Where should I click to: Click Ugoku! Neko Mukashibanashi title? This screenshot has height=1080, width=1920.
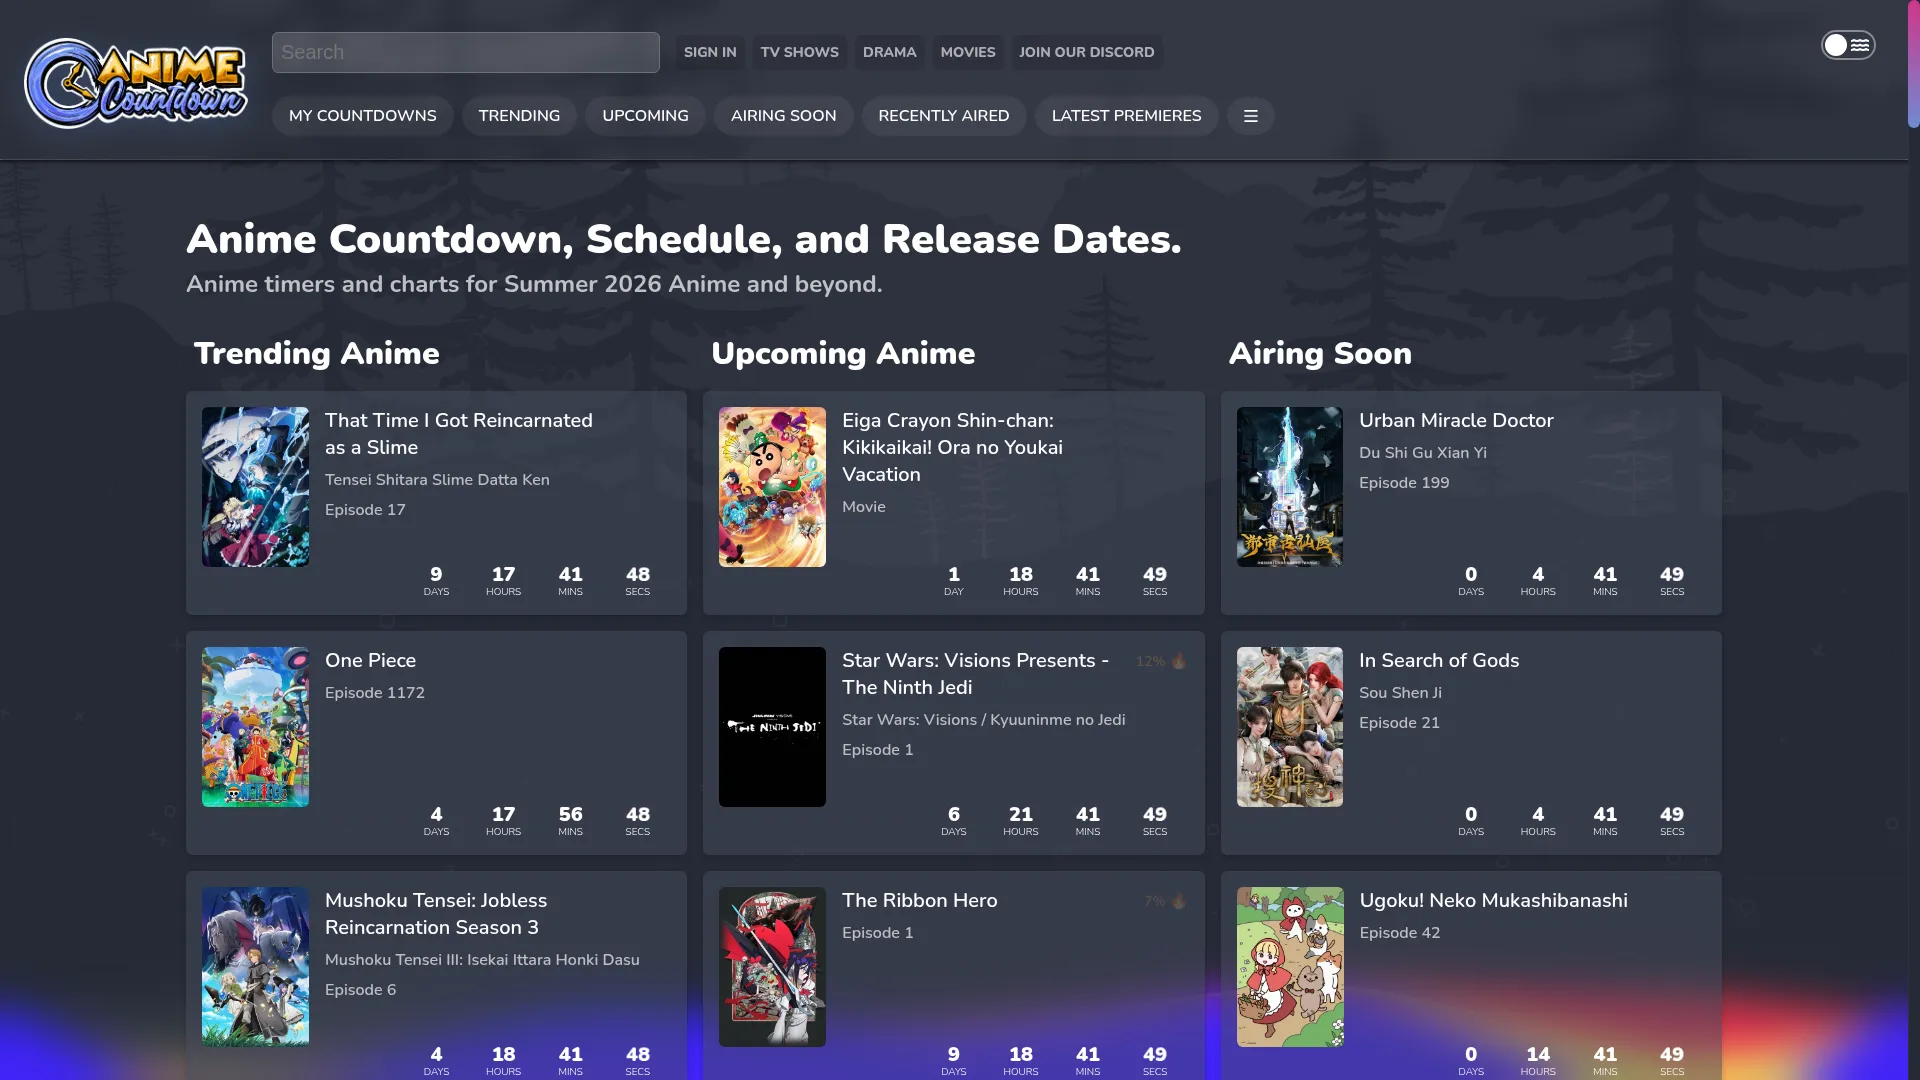coord(1493,901)
